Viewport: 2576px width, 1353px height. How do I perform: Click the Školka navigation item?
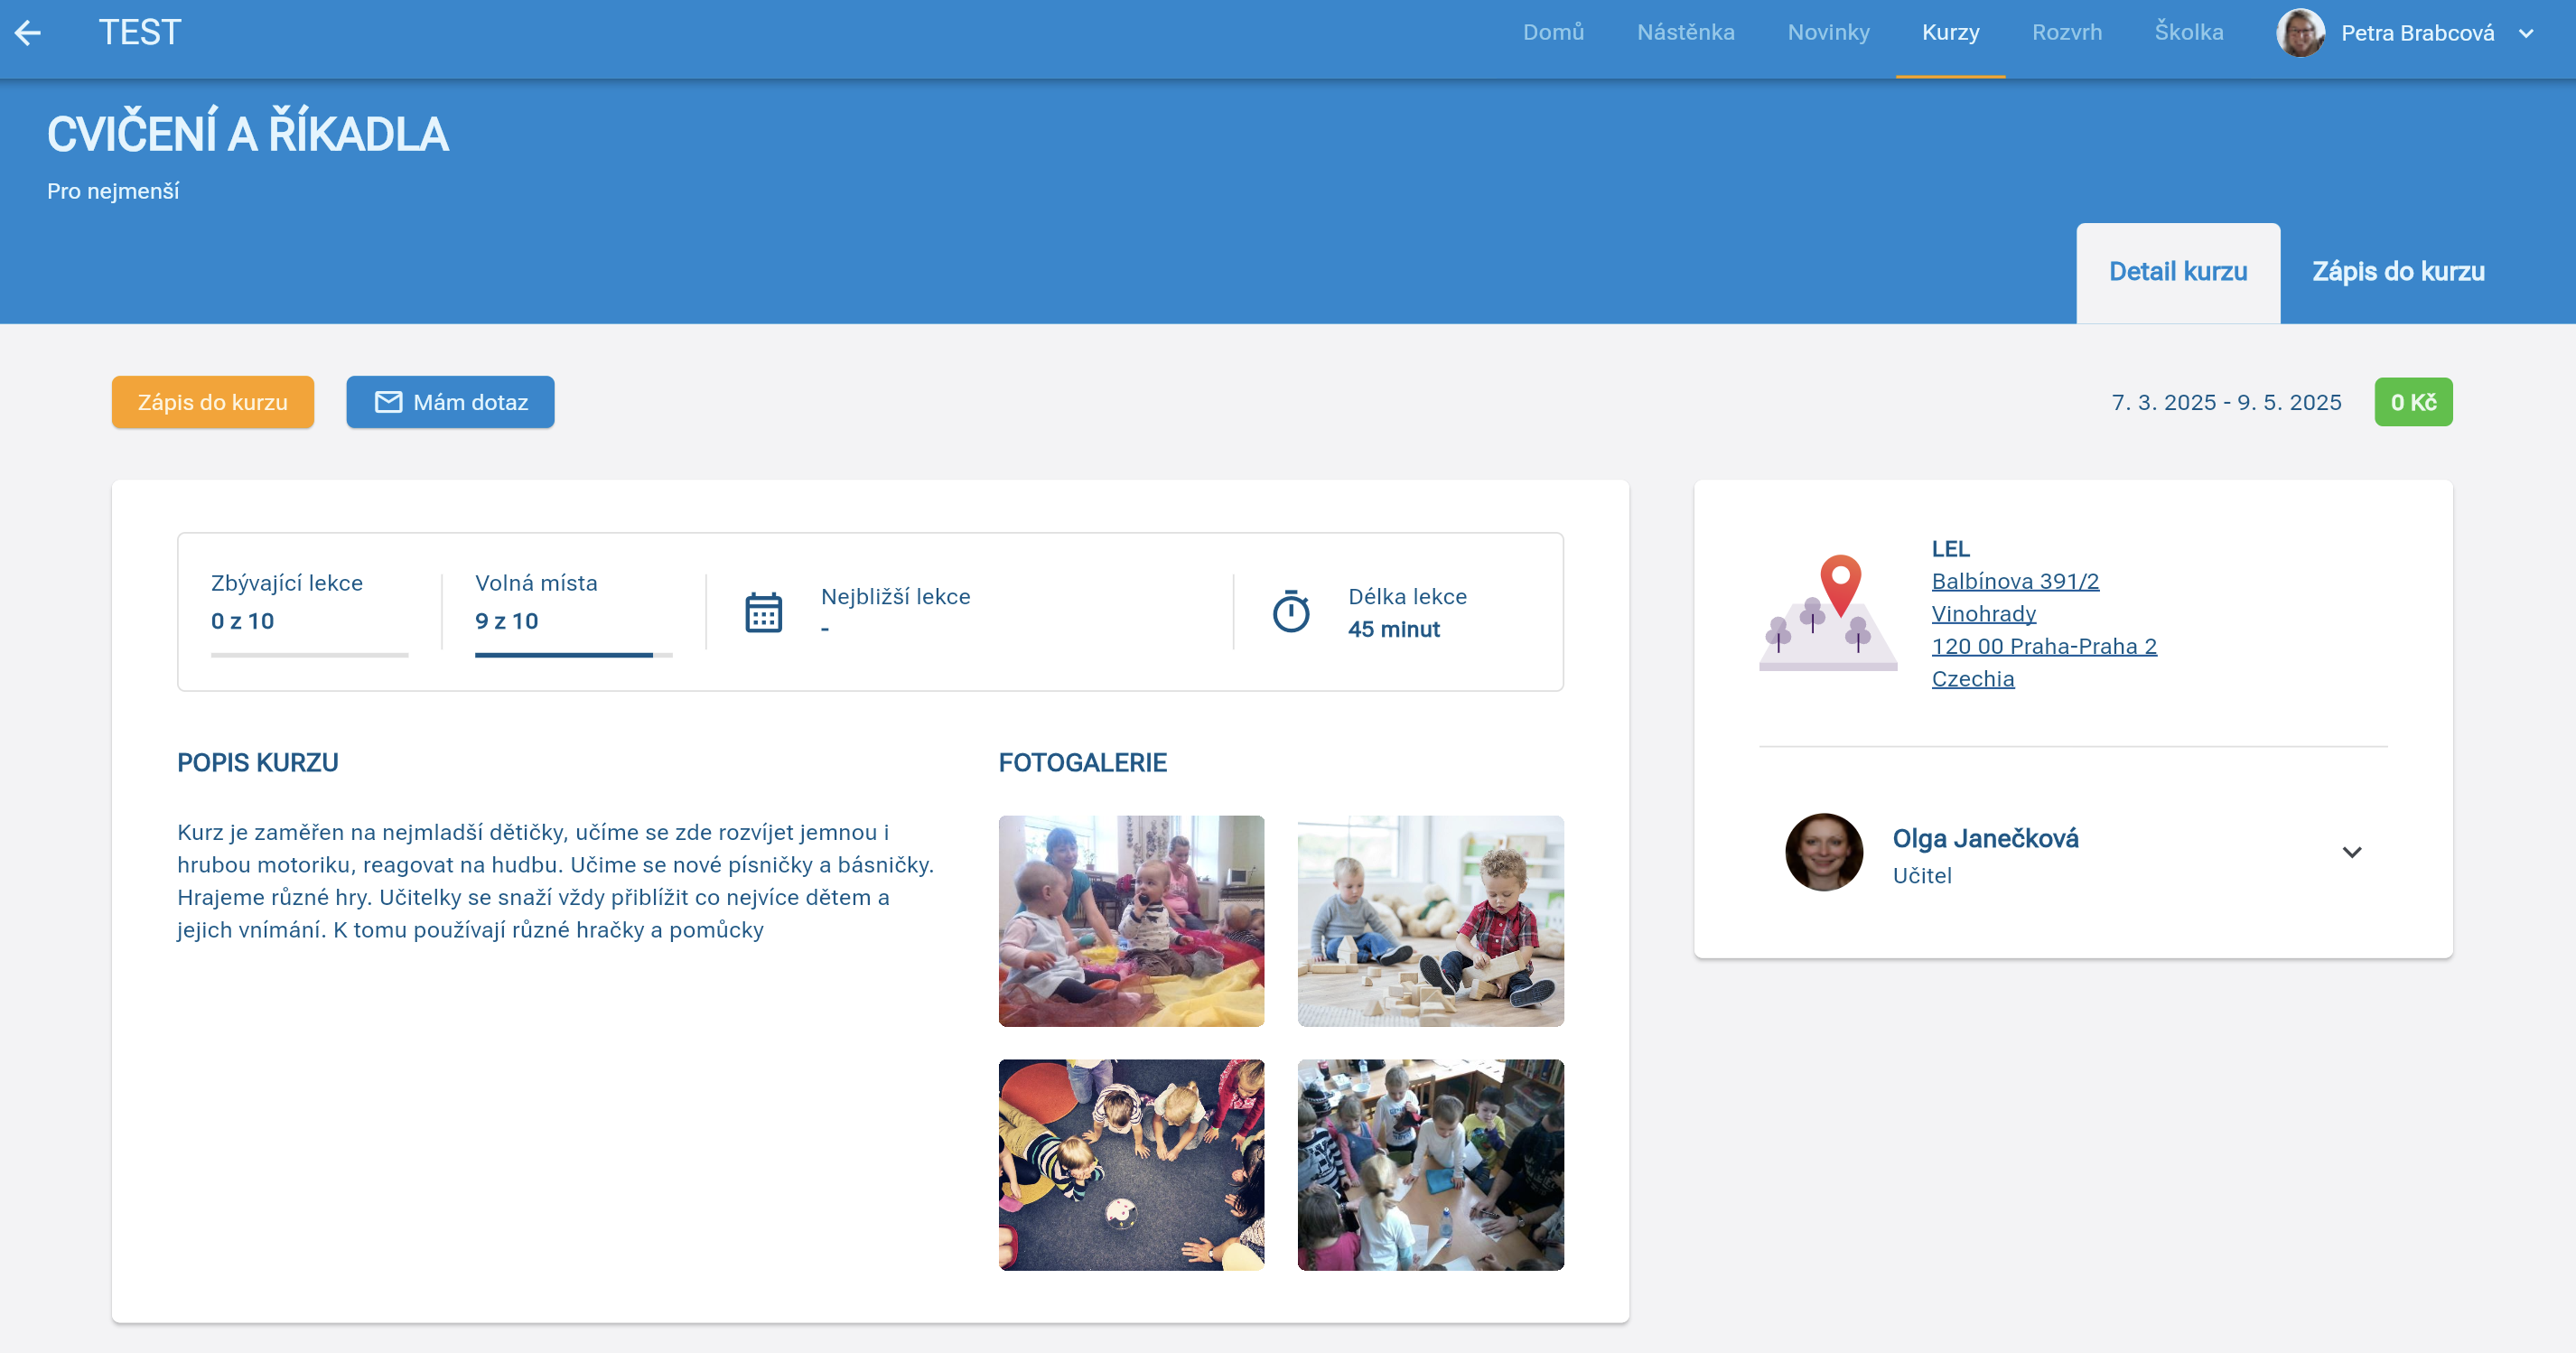coord(2188,33)
